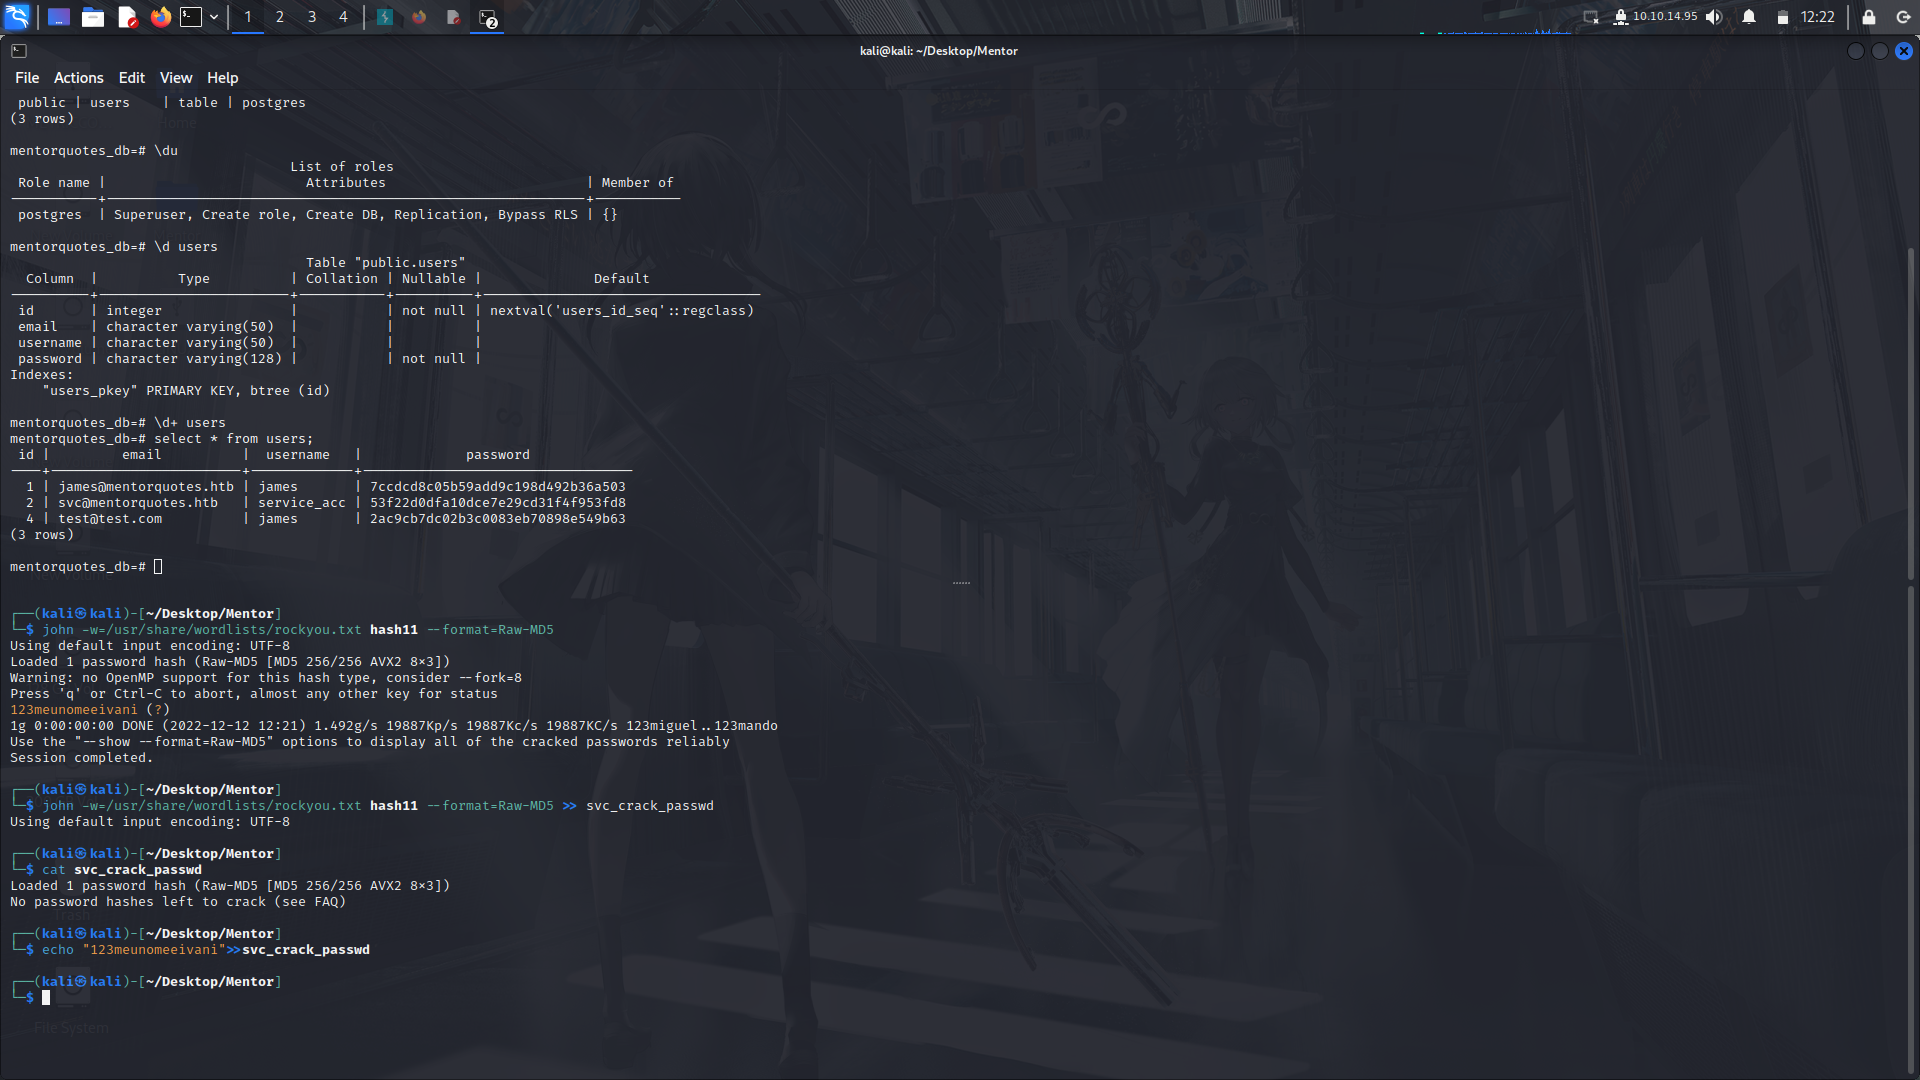Switch to workspace 2

pos(279,17)
